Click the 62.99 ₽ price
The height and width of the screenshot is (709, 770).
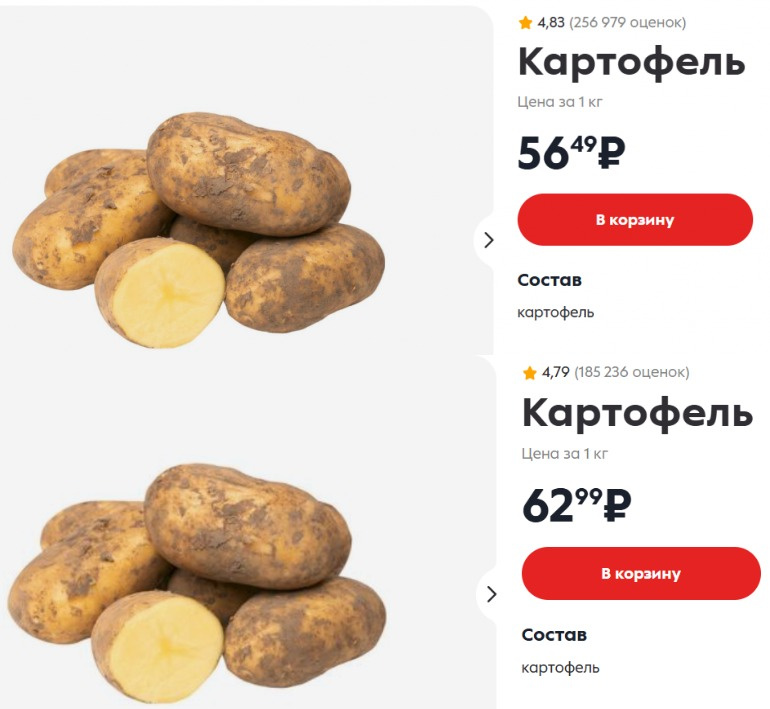(x=576, y=505)
